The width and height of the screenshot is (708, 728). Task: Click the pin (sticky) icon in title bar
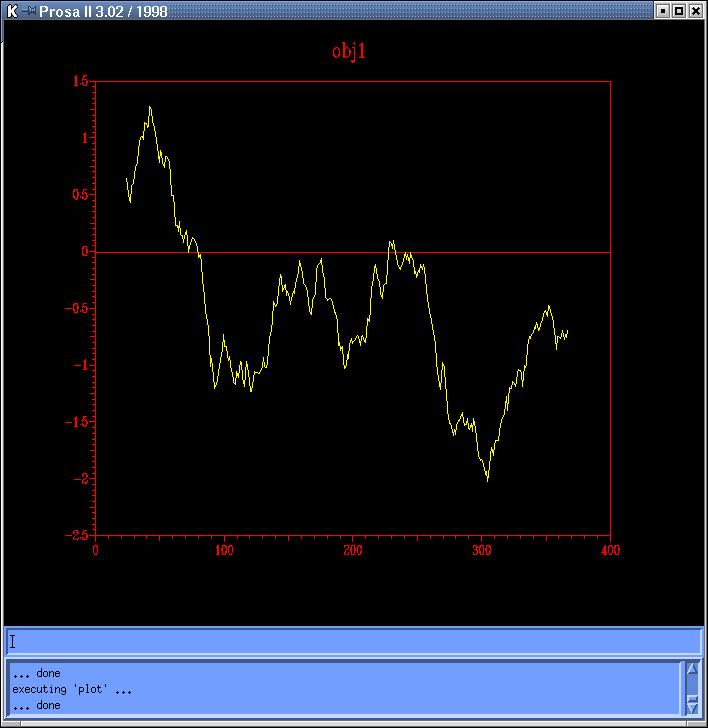click(29, 11)
